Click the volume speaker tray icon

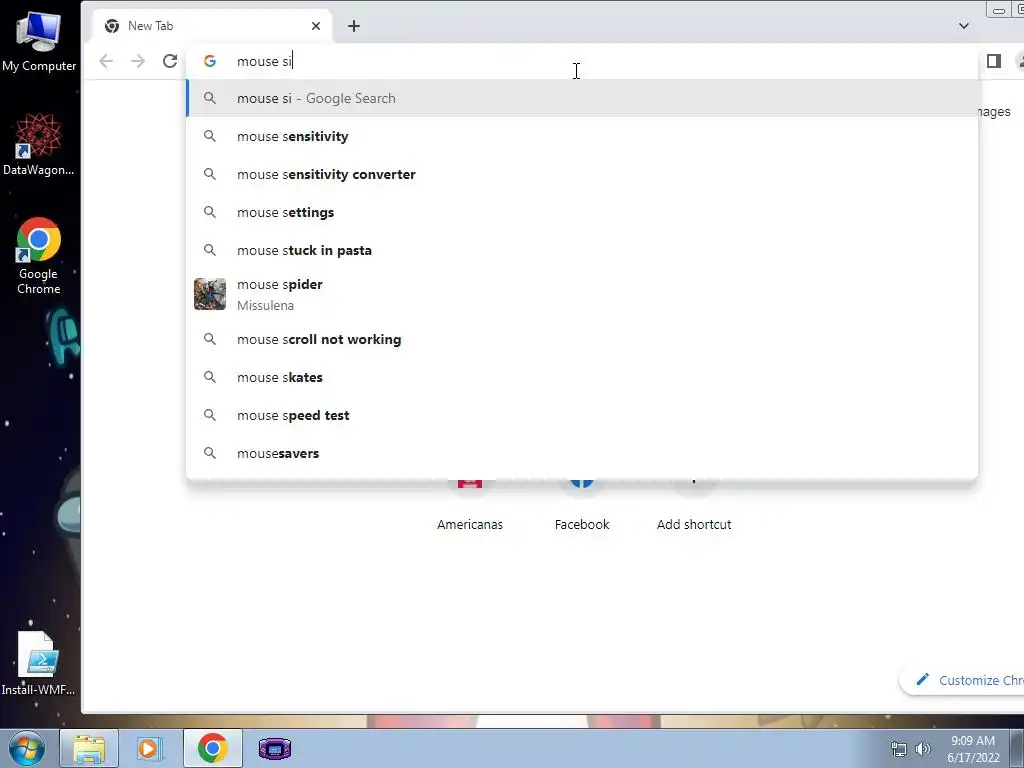(x=923, y=749)
